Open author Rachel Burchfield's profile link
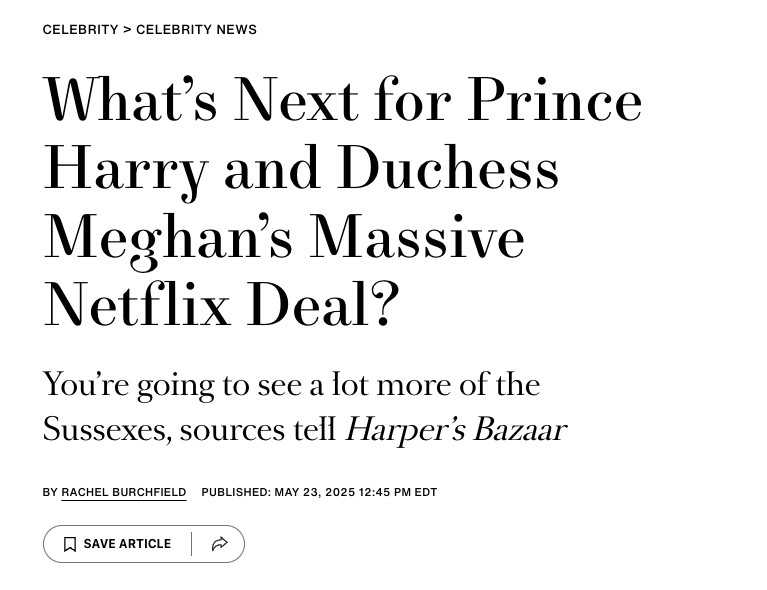767x590 pixels. pos(123,492)
